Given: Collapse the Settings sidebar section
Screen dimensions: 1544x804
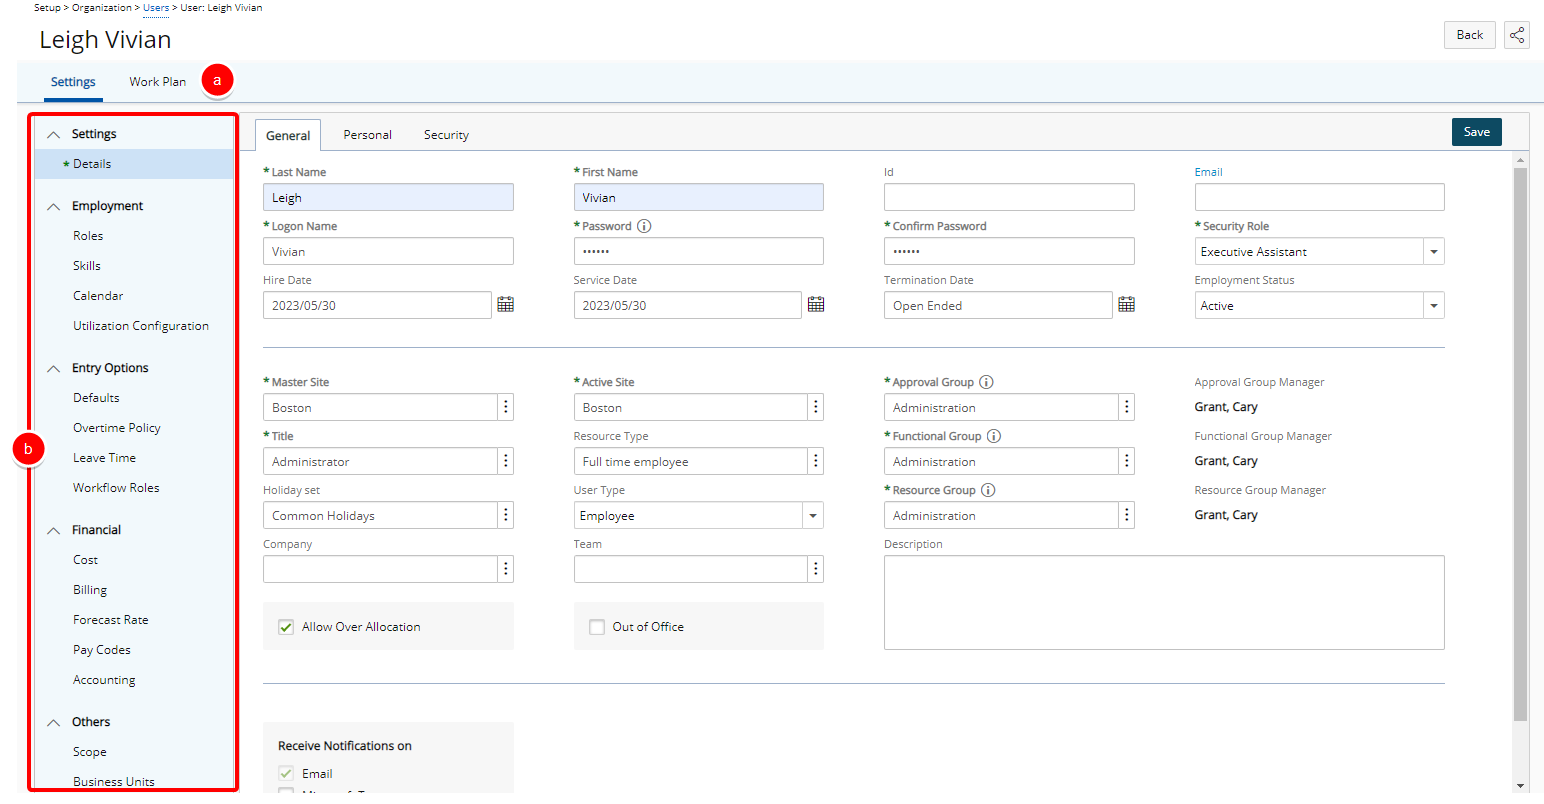Looking at the screenshot, I should 54,134.
